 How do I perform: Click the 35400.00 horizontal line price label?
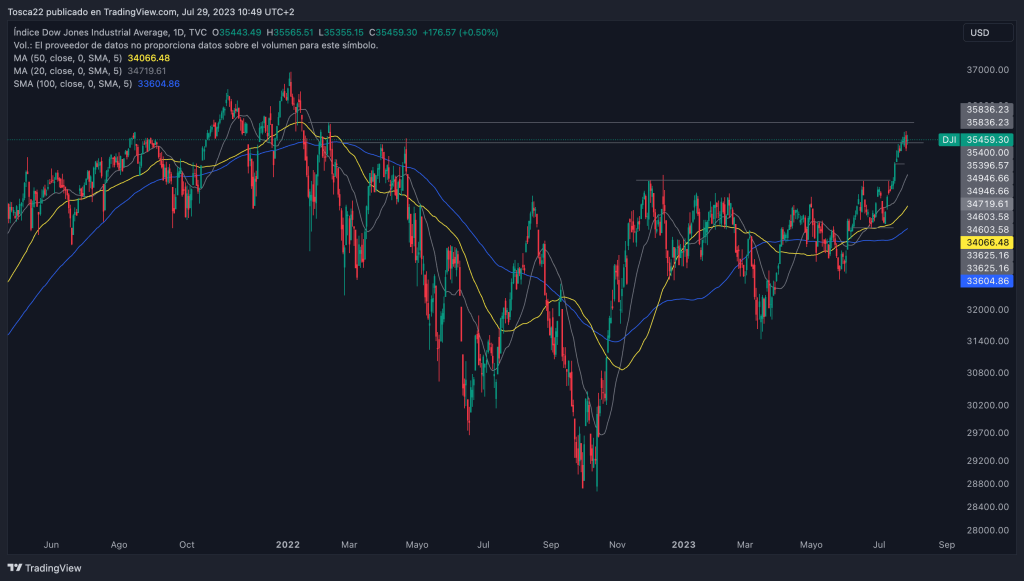click(x=988, y=152)
